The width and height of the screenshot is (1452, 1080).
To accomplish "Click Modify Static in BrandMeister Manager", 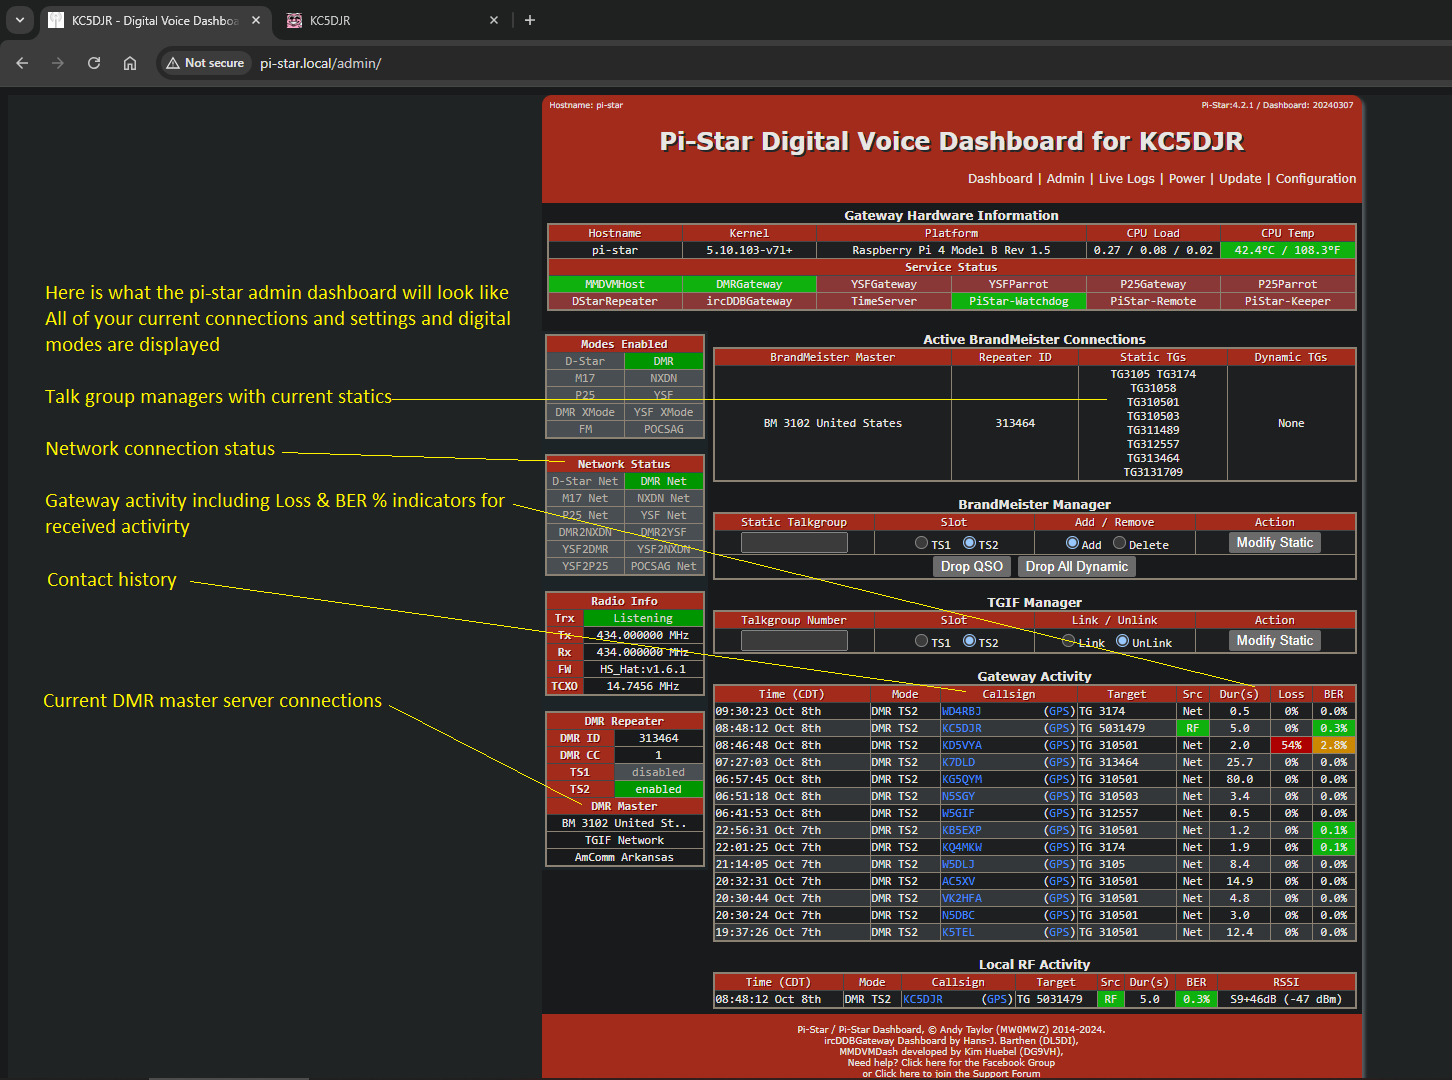I will [x=1275, y=543].
